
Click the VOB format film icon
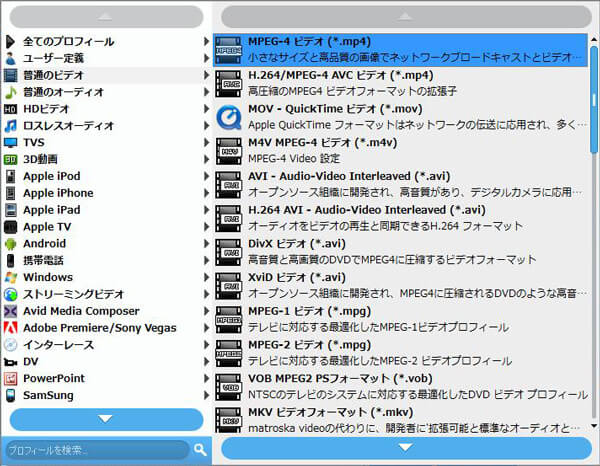[228, 387]
